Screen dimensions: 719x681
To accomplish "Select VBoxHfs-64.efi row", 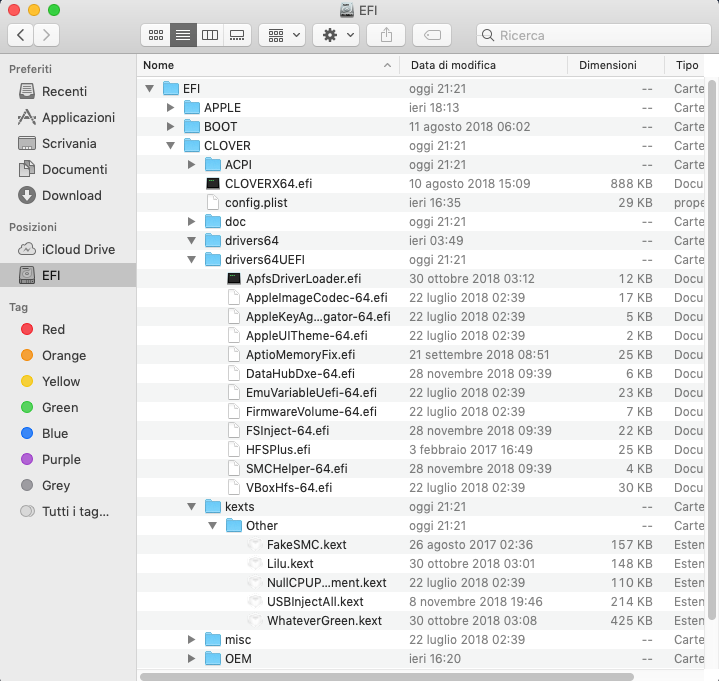I will [420, 487].
